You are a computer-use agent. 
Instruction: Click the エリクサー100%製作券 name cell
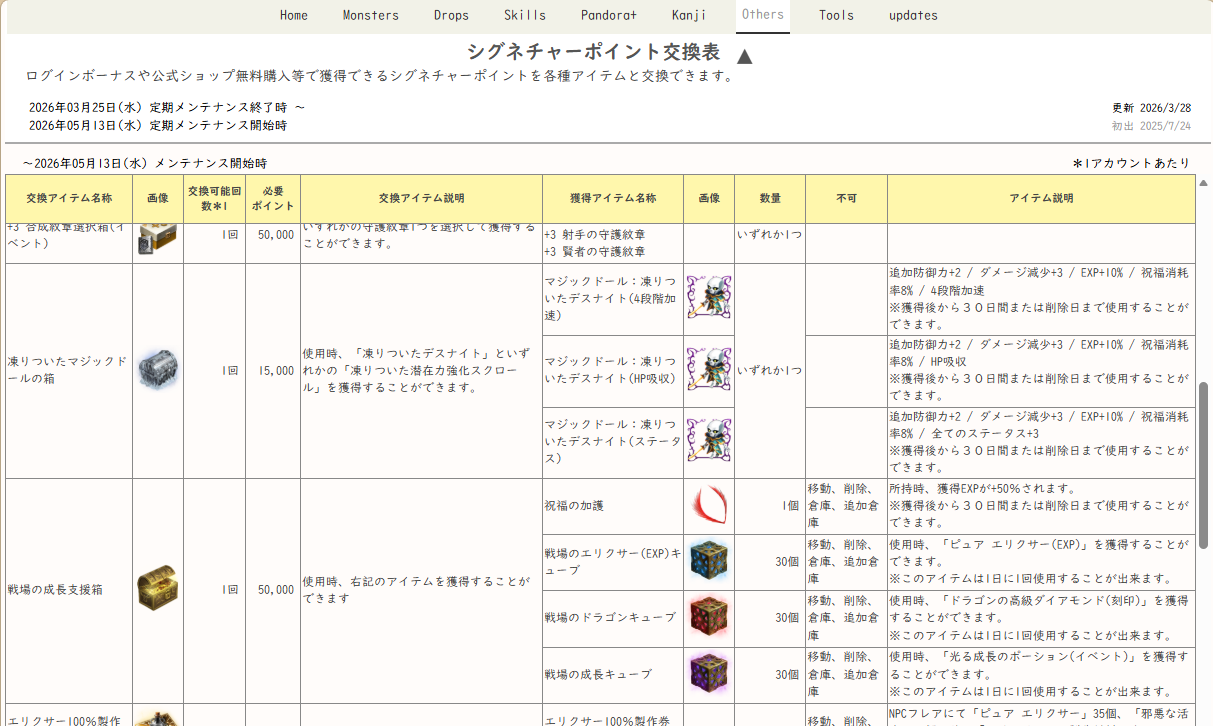click(x=613, y=715)
